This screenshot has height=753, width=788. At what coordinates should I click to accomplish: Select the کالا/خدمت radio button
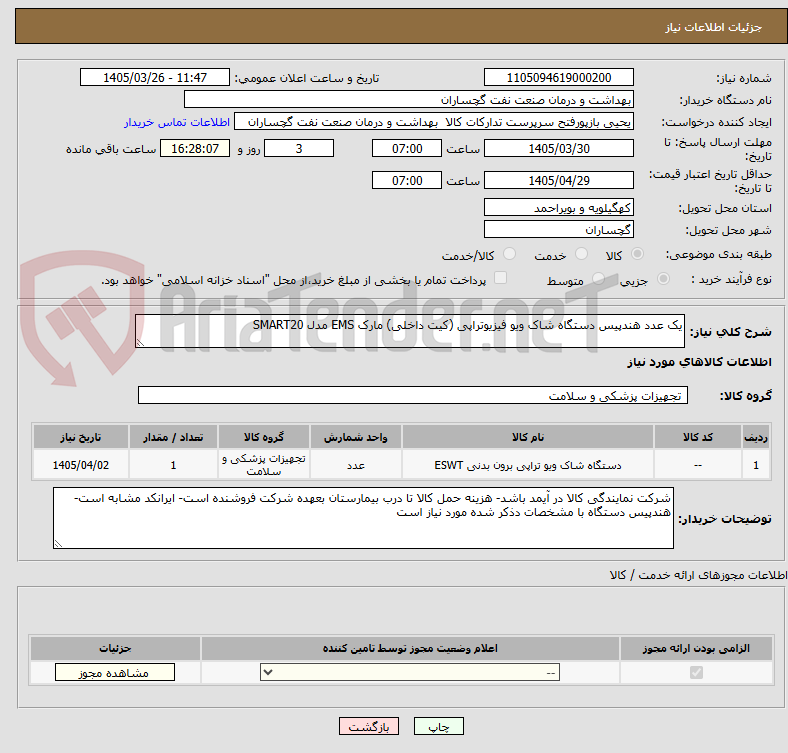tap(510, 254)
